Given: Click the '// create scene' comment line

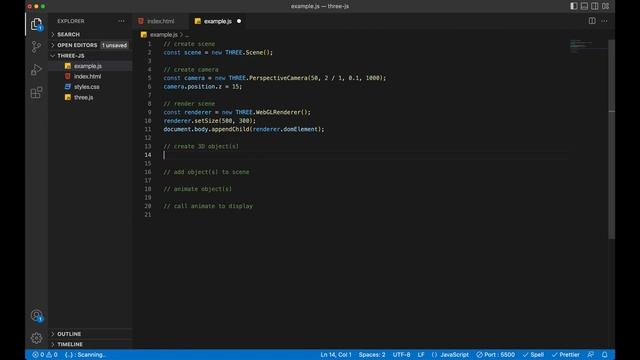Looking at the screenshot, I should tap(189, 44).
